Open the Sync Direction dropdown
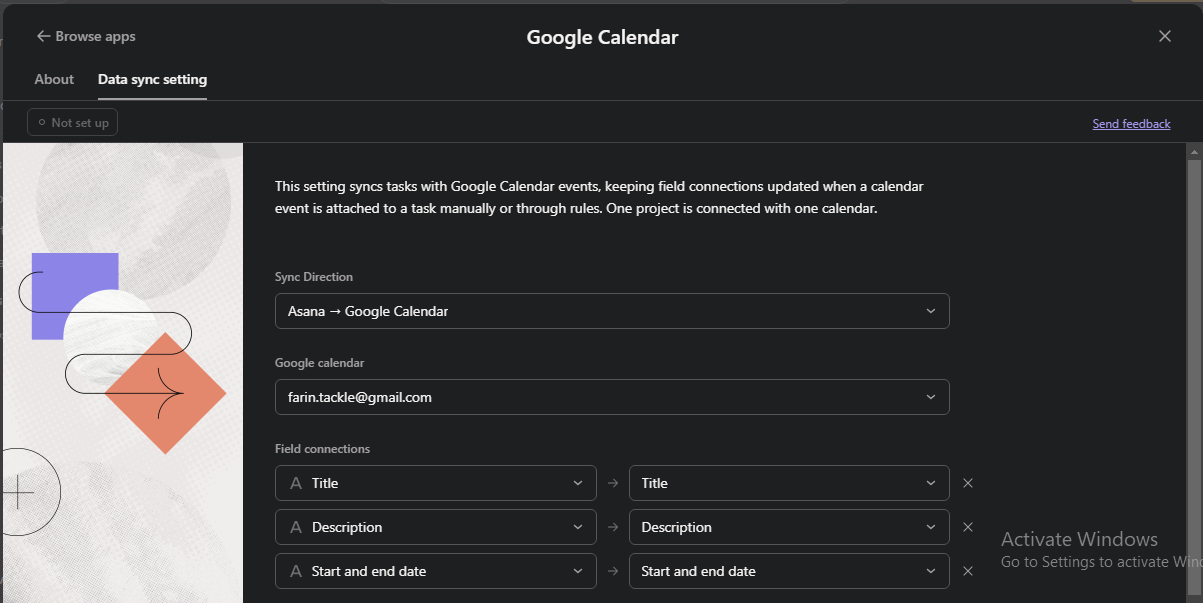Screen dimensions: 1203x603 (x=612, y=311)
